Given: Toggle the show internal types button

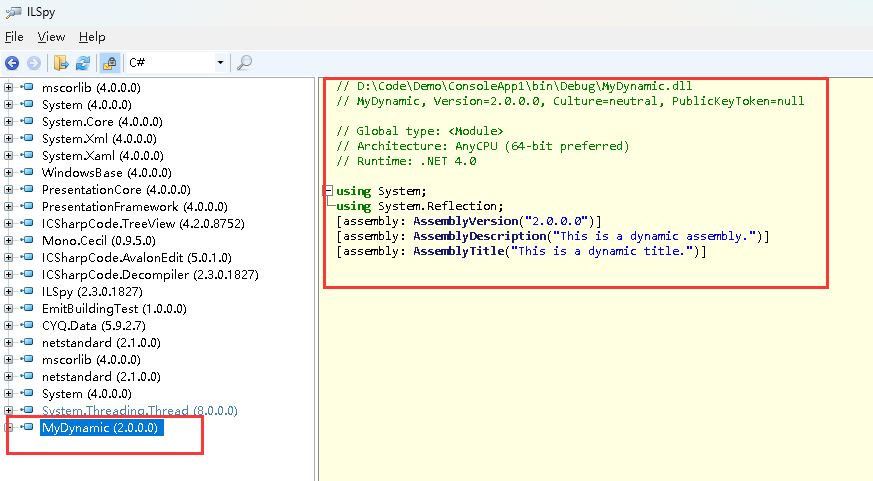Looking at the screenshot, I should point(110,63).
